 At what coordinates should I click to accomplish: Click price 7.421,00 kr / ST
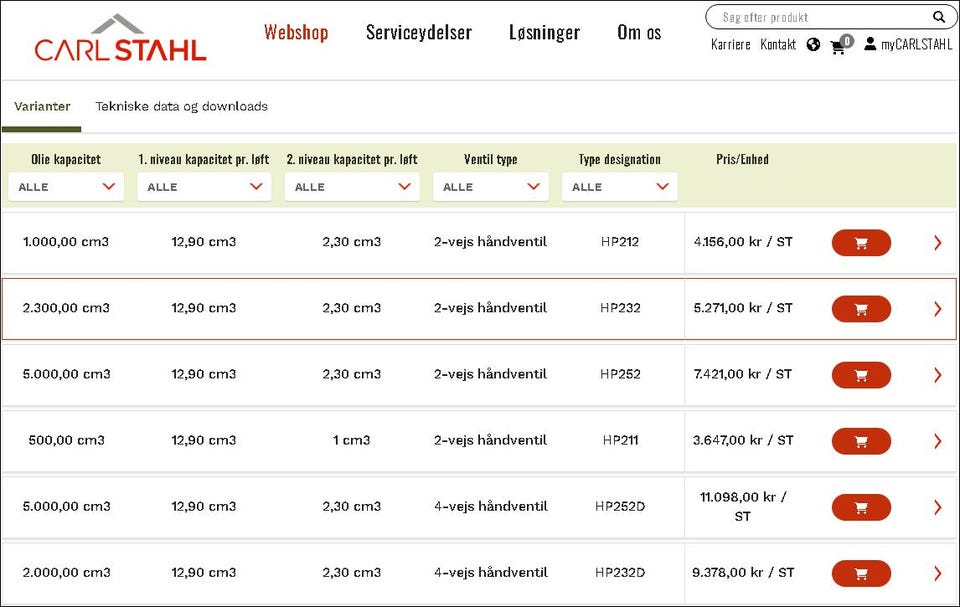pyautogui.click(x=743, y=374)
